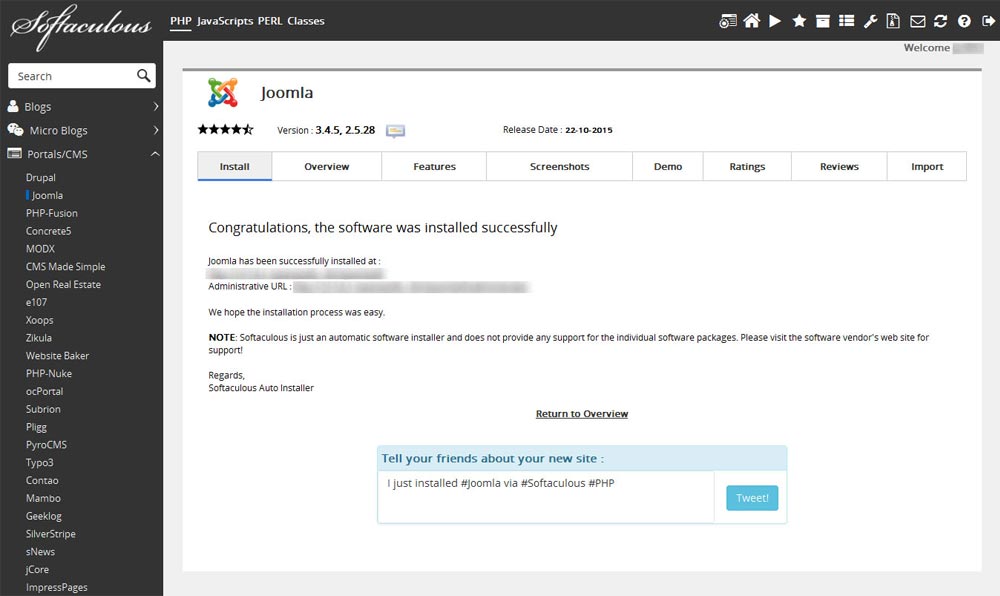Open e107 in the sidebar
Viewport: 1000px width, 596px height.
click(36, 302)
